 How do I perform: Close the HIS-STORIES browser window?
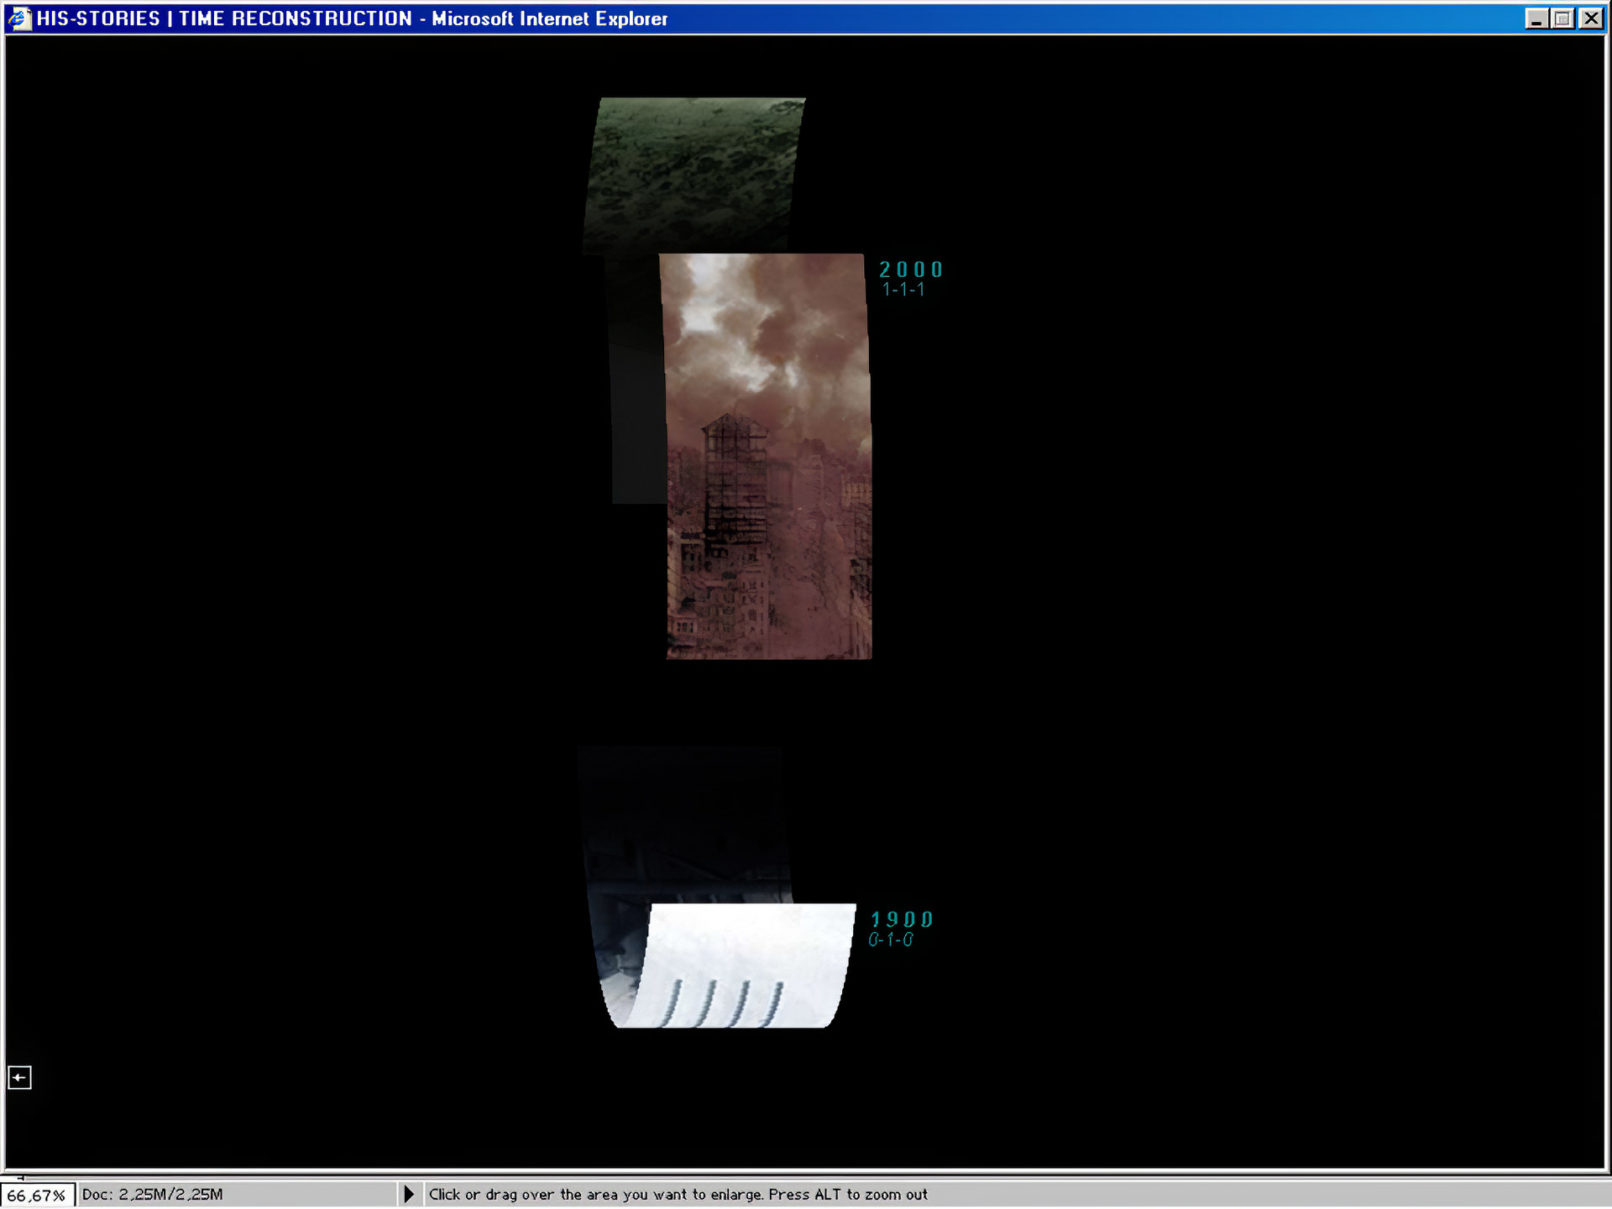point(1590,18)
